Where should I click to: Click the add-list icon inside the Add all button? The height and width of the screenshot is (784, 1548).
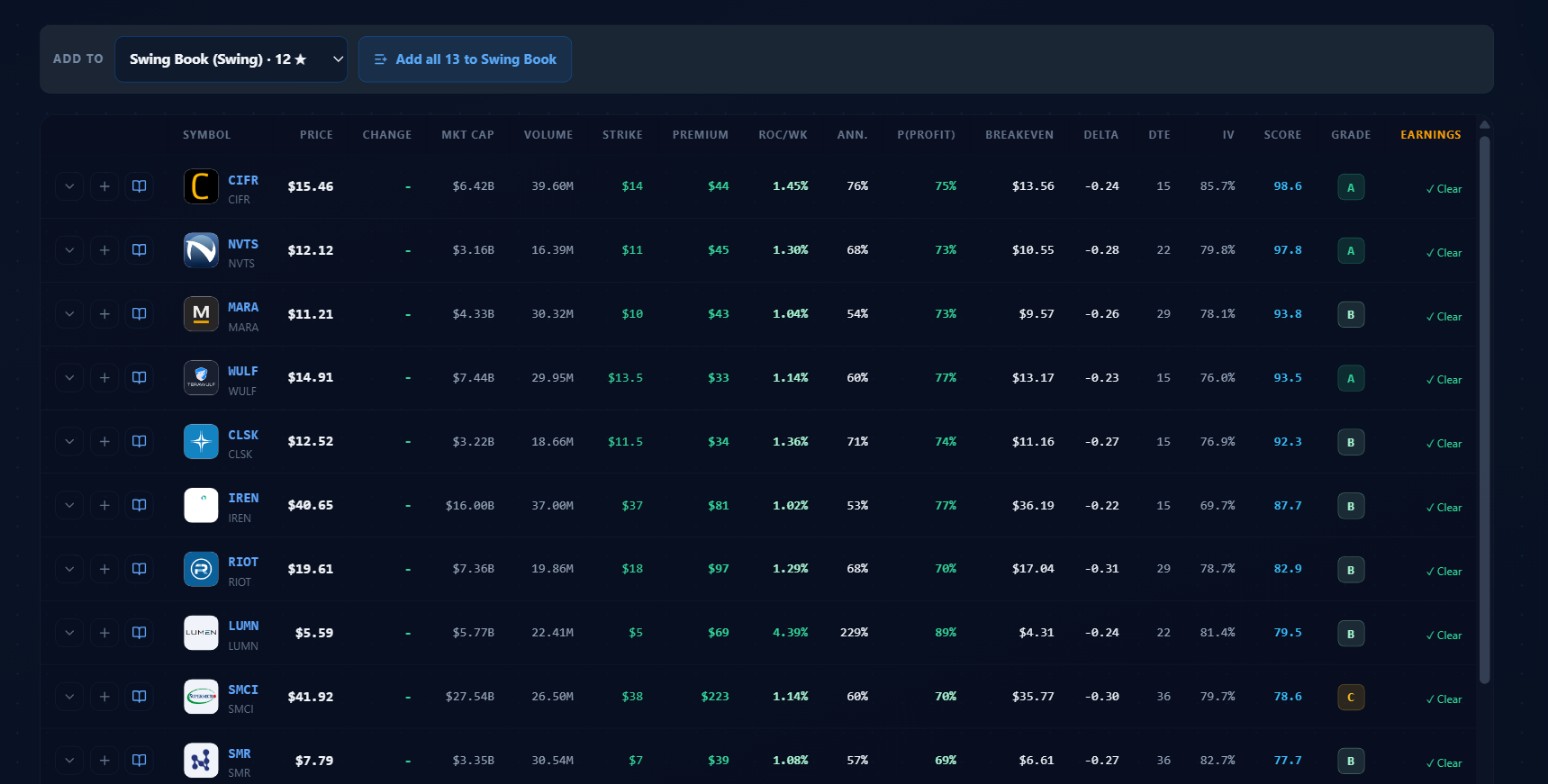coord(380,60)
